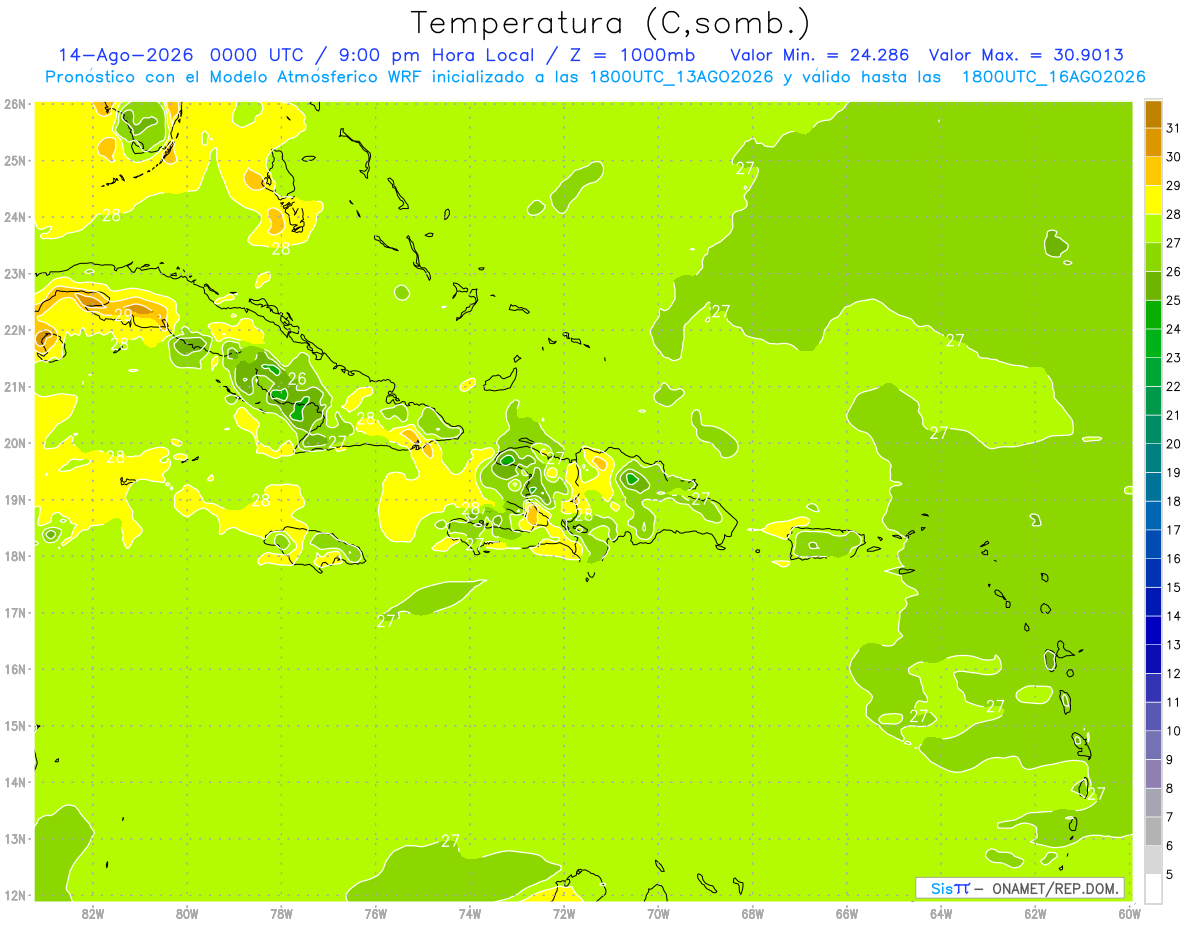Click the title 'Temperatura (C,somb.)'

[x=611, y=23]
